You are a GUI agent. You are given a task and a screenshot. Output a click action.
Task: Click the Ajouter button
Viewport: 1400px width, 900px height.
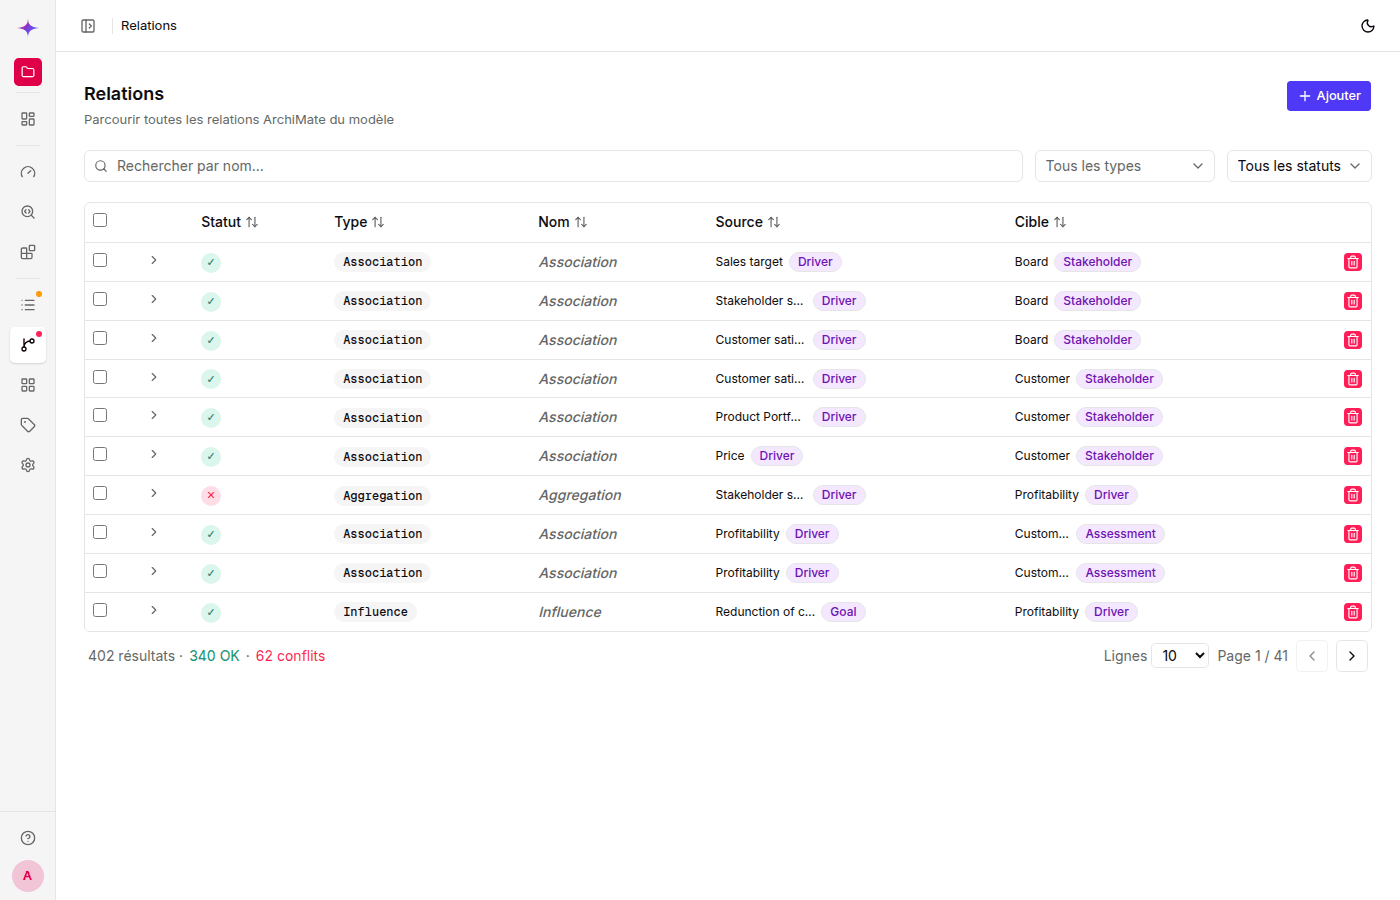point(1329,96)
